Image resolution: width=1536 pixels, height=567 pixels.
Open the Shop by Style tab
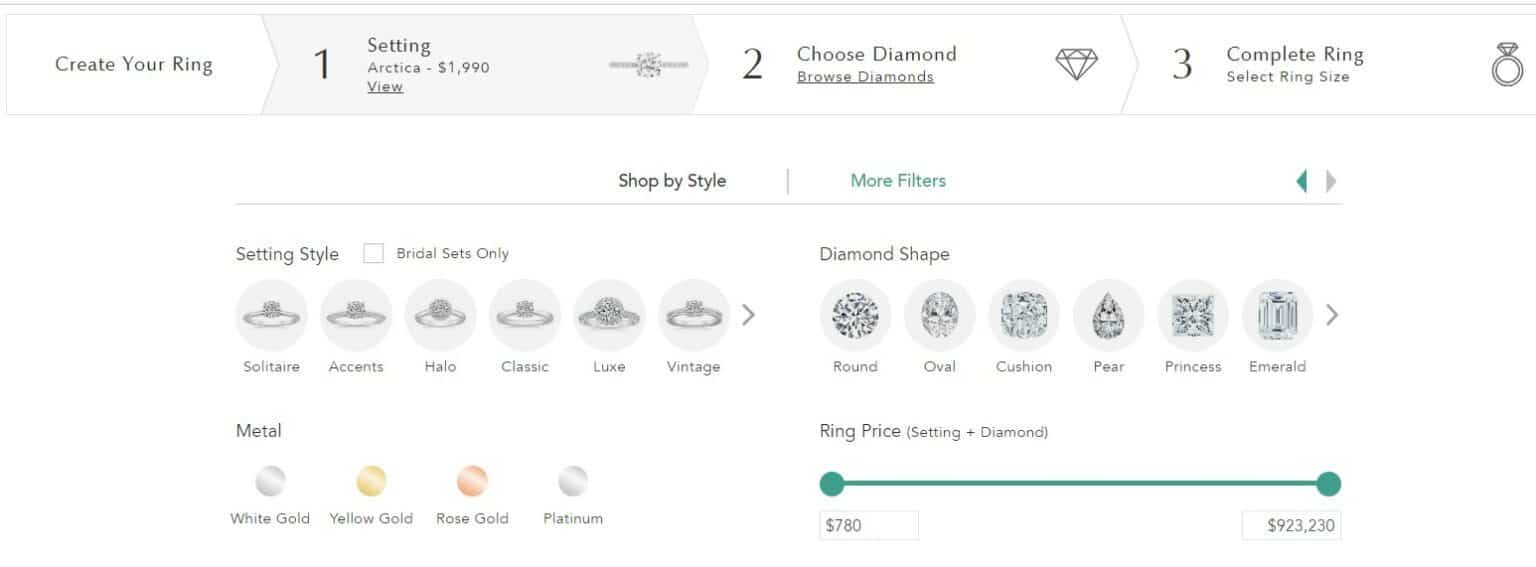pos(672,181)
